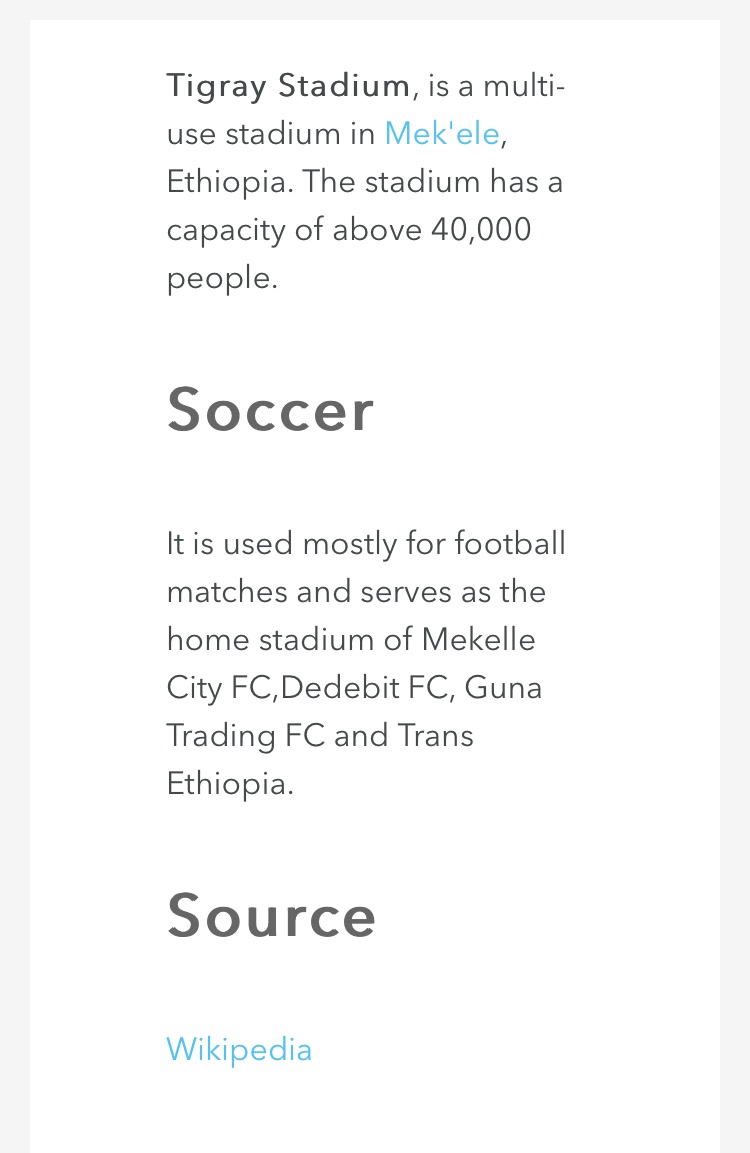Click the number 40,000 in the intro
Viewport: 750px width, 1153px height.
(x=481, y=230)
